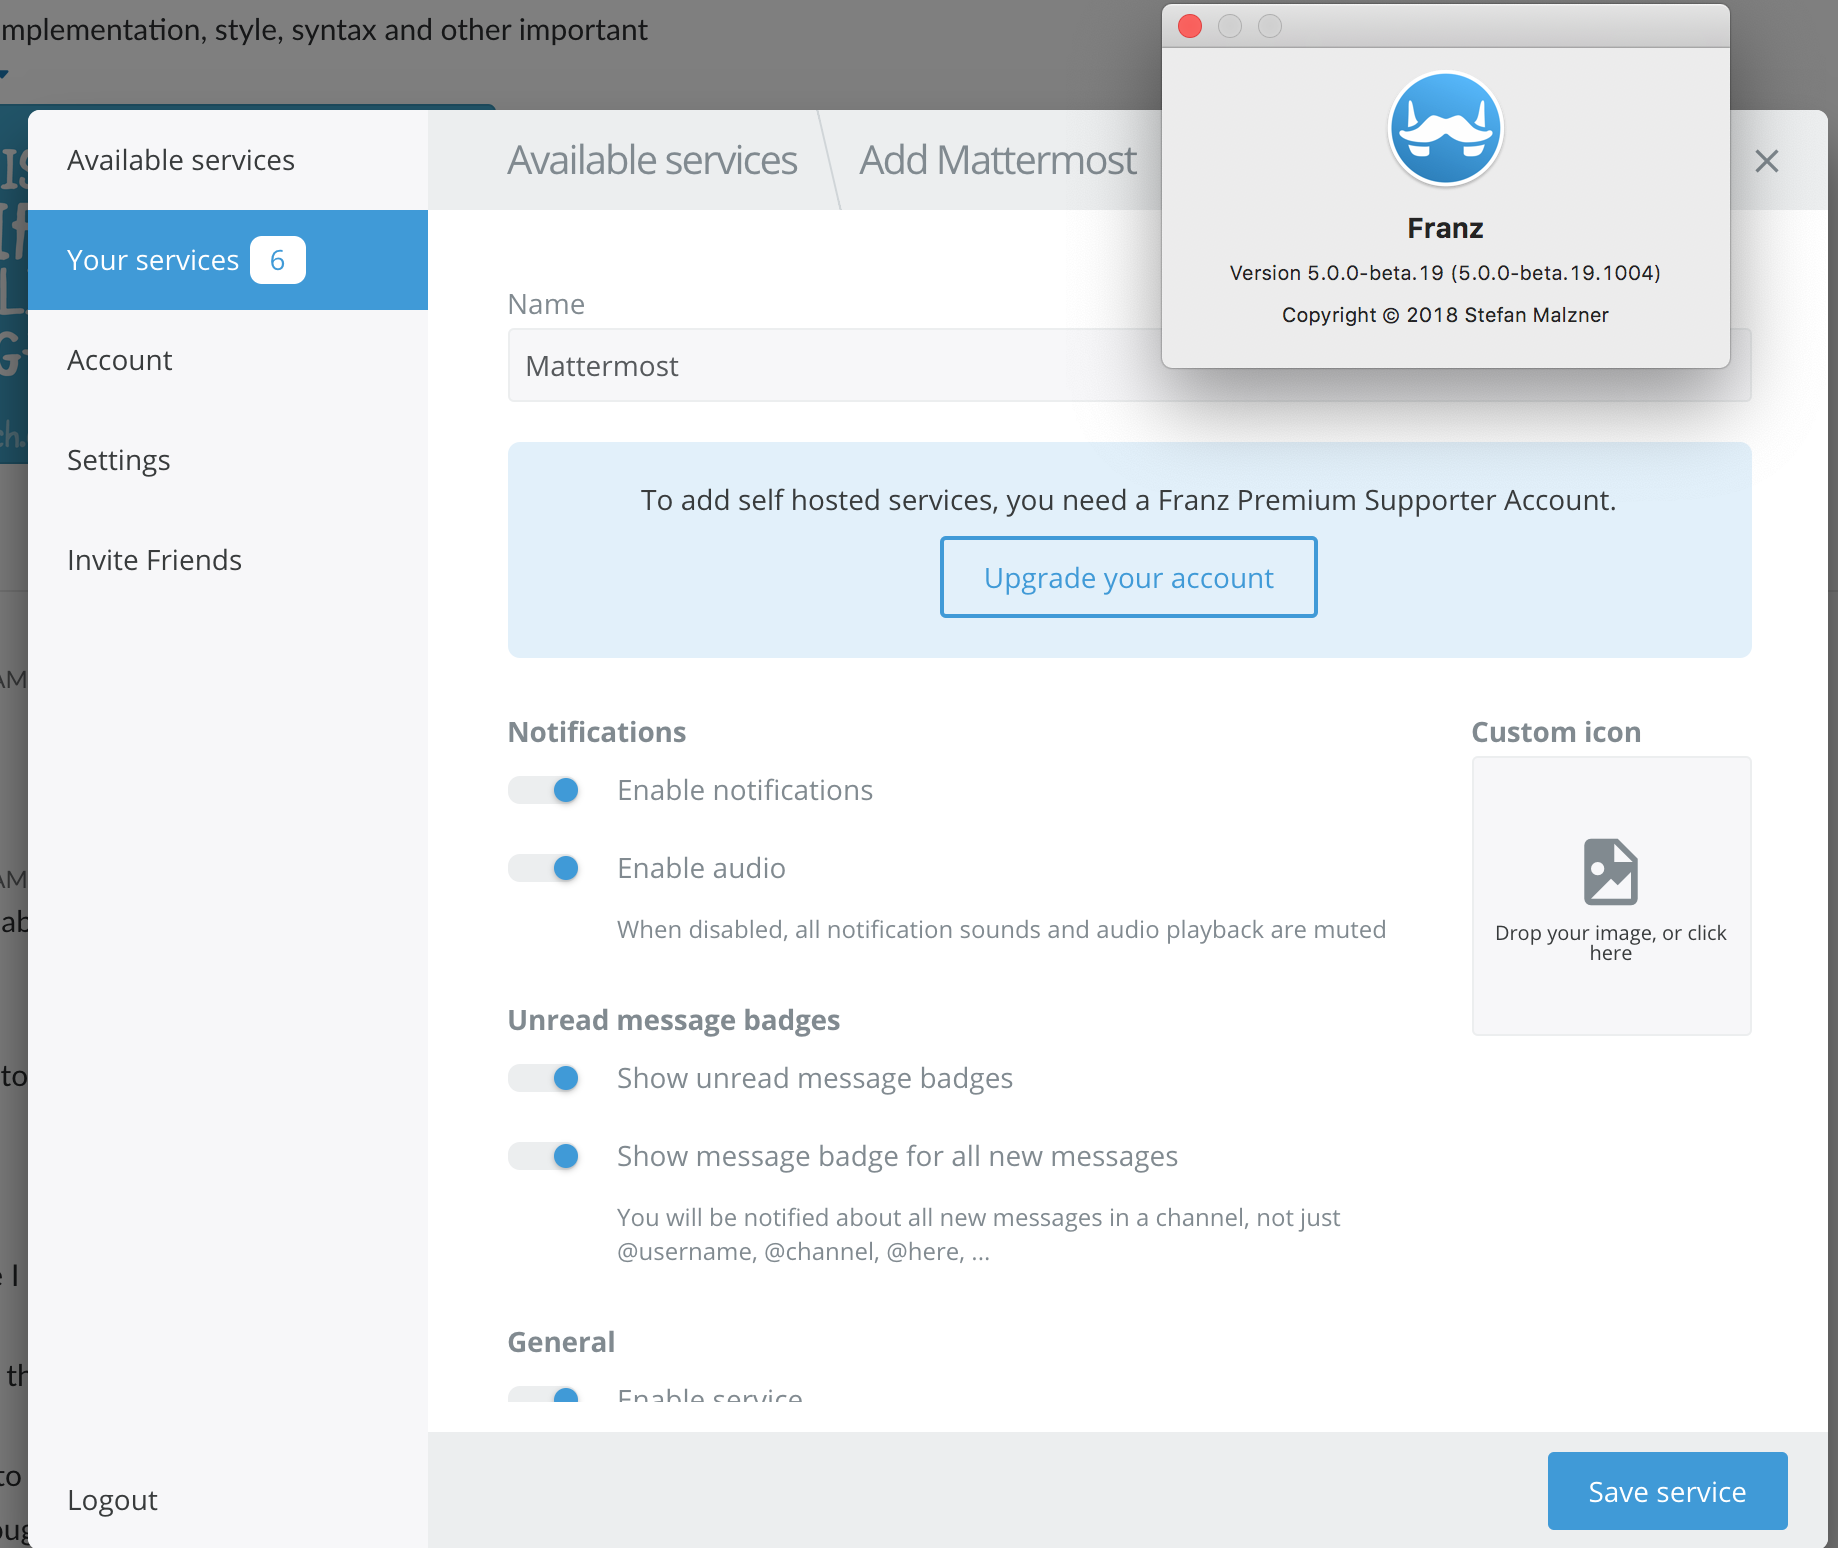Toggle the Enable service switch
This screenshot has height=1548, width=1838.
click(x=544, y=1394)
